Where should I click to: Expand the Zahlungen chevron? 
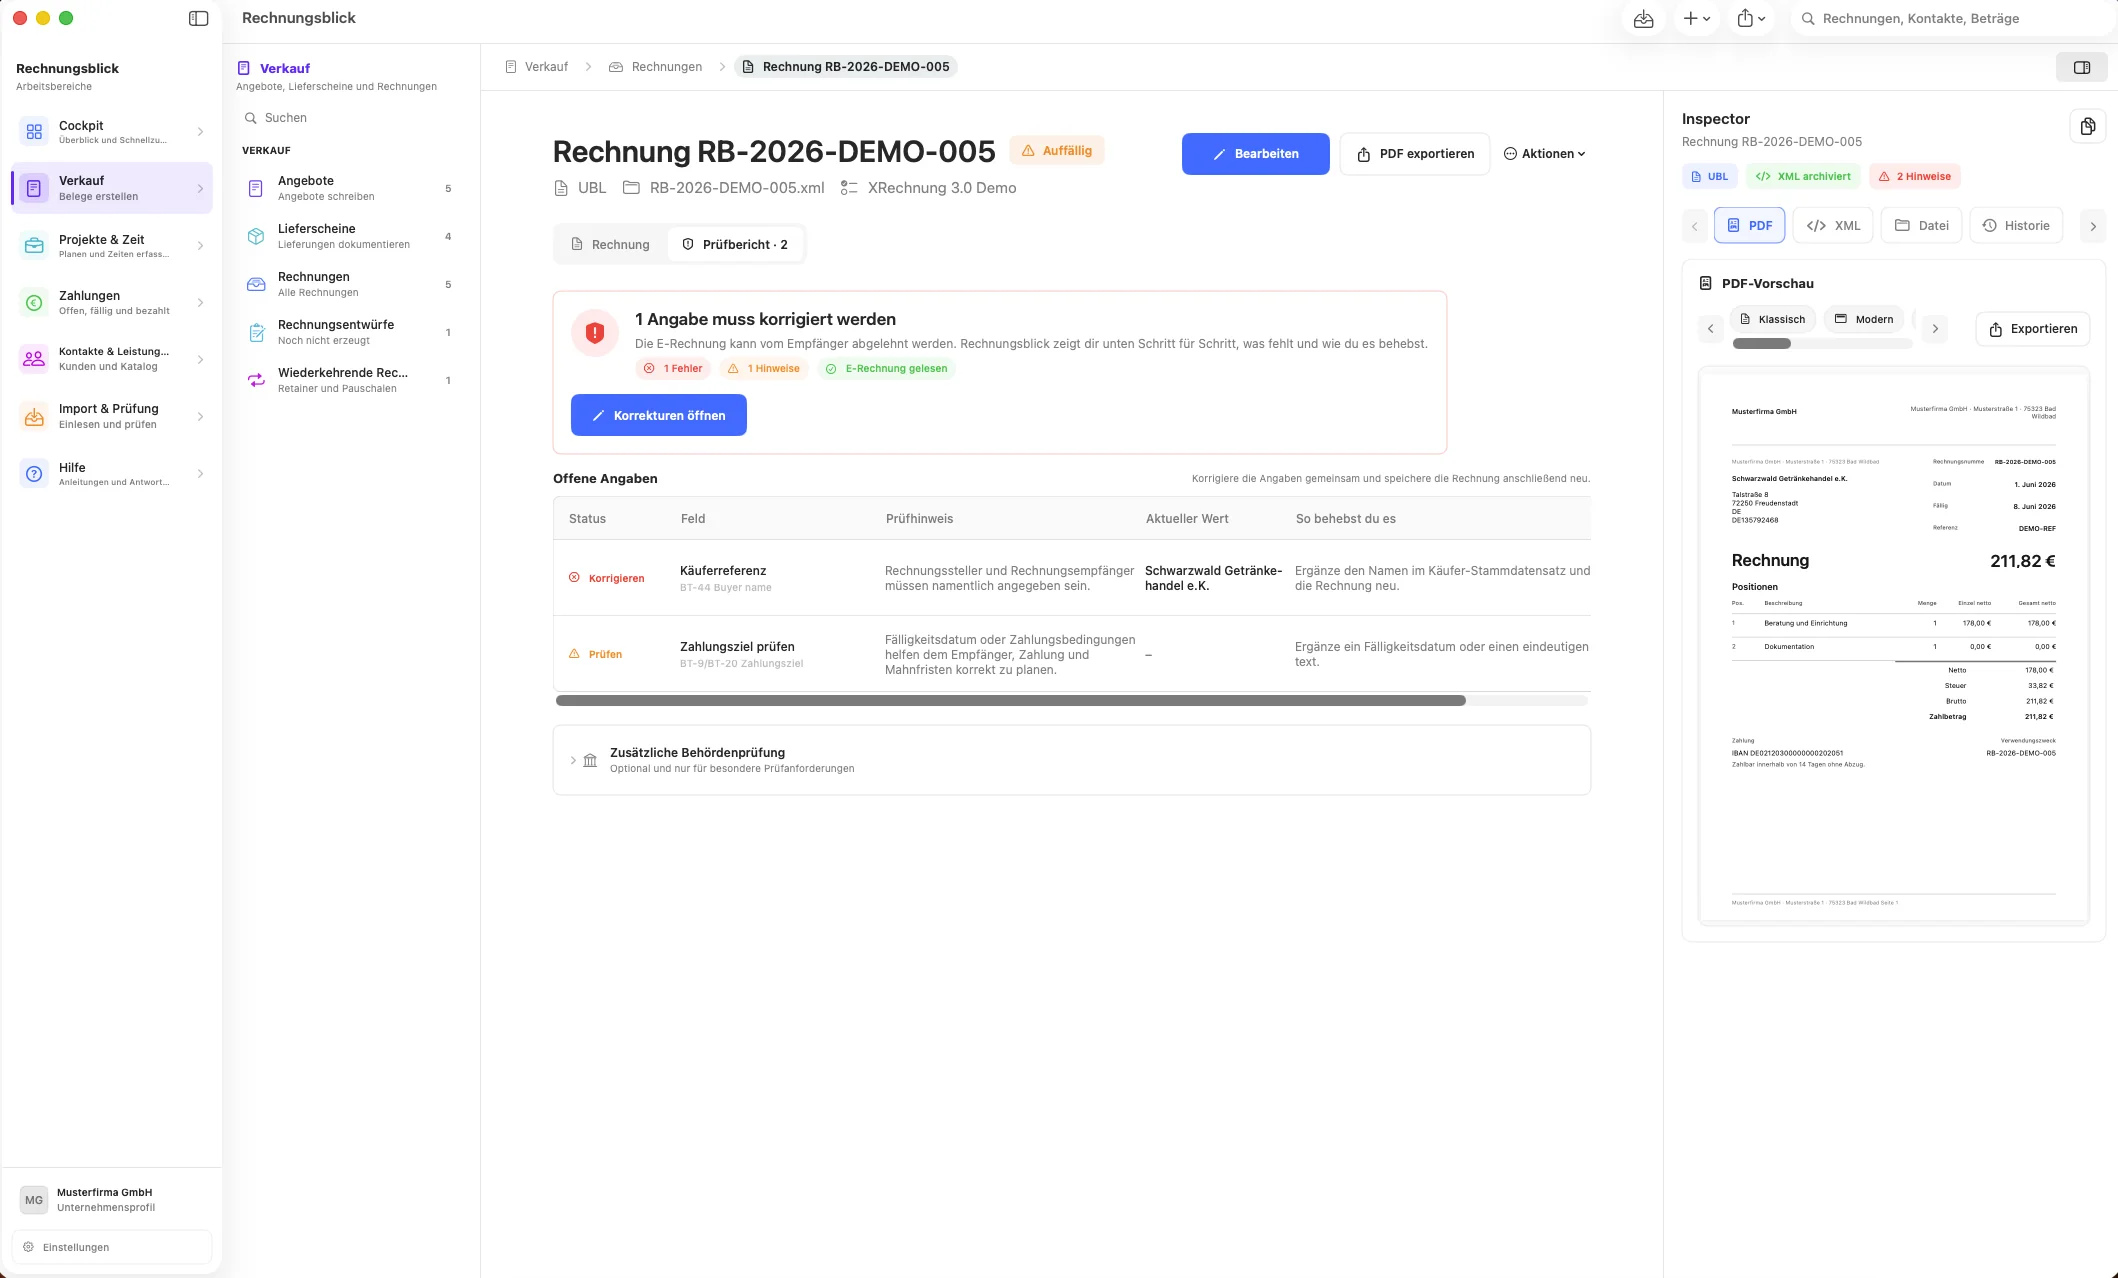click(x=201, y=302)
